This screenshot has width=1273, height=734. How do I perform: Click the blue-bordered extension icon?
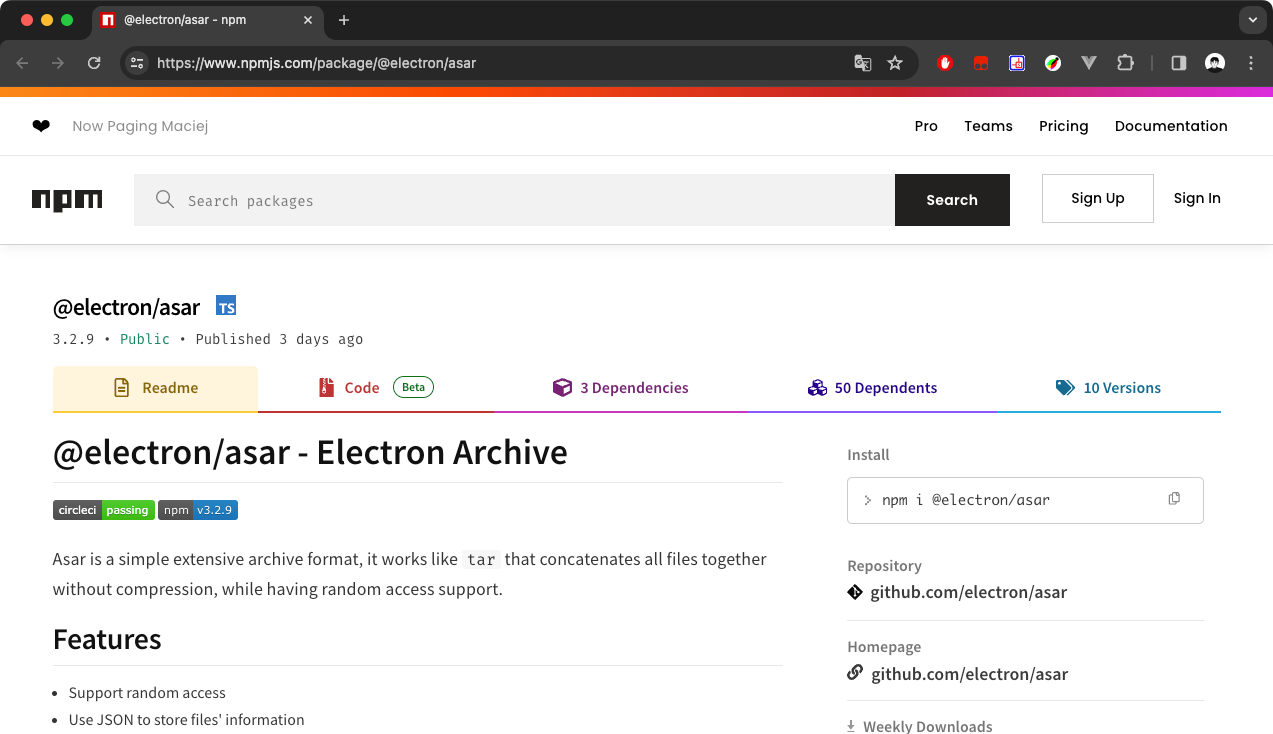(1017, 63)
